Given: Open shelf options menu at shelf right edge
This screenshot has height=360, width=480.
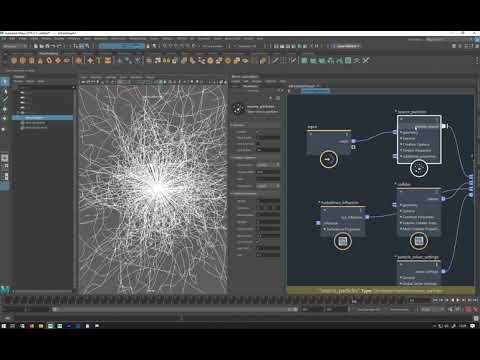Looking at the screenshot, I should [x=476, y=60].
